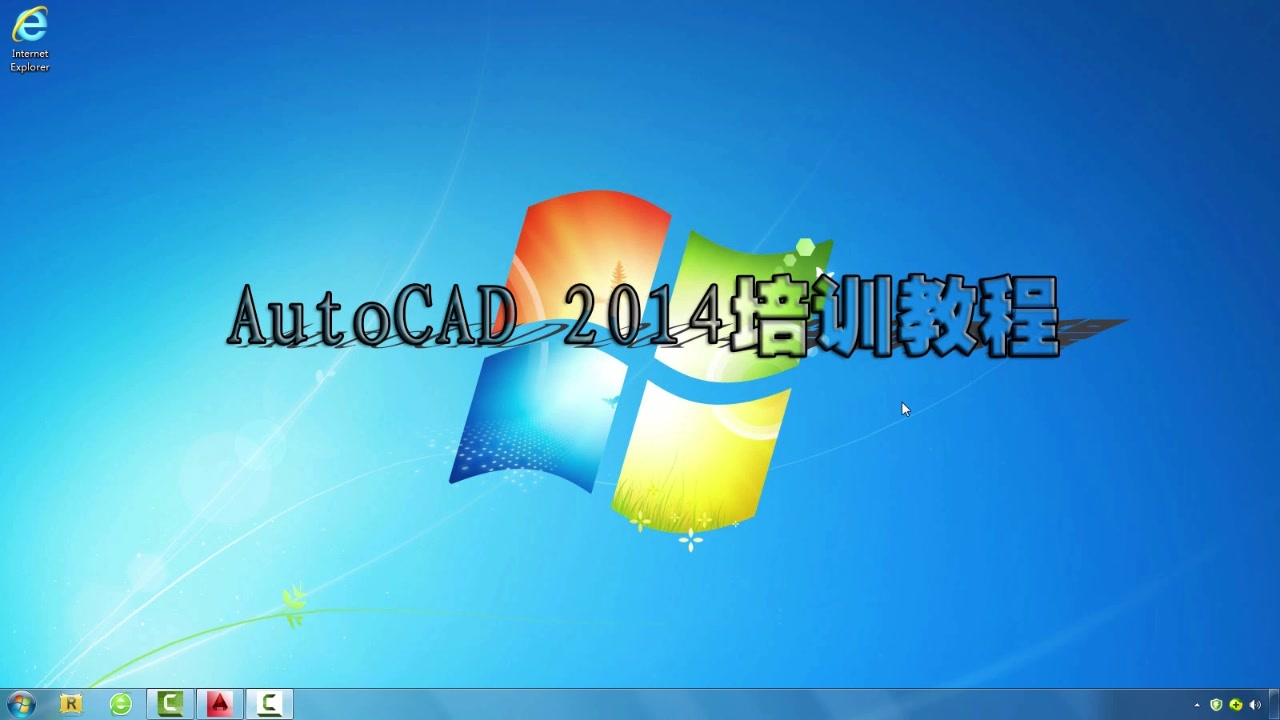Switch to the green Camtasia taskbar window
Image resolution: width=1280 pixels, height=720 pixels.
[x=171, y=704]
